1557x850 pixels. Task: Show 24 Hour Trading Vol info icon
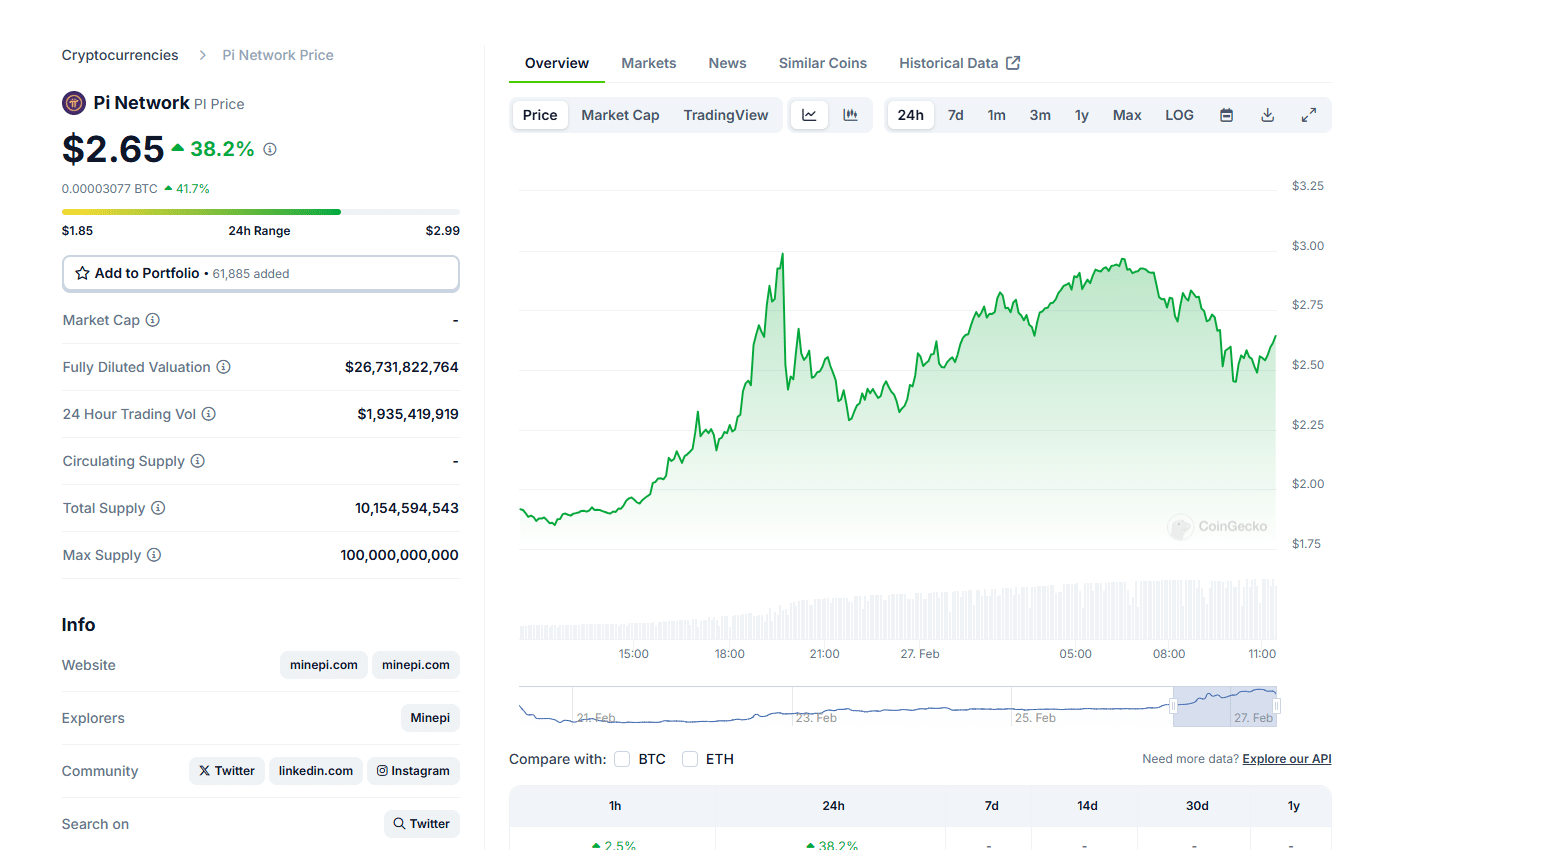(x=209, y=414)
